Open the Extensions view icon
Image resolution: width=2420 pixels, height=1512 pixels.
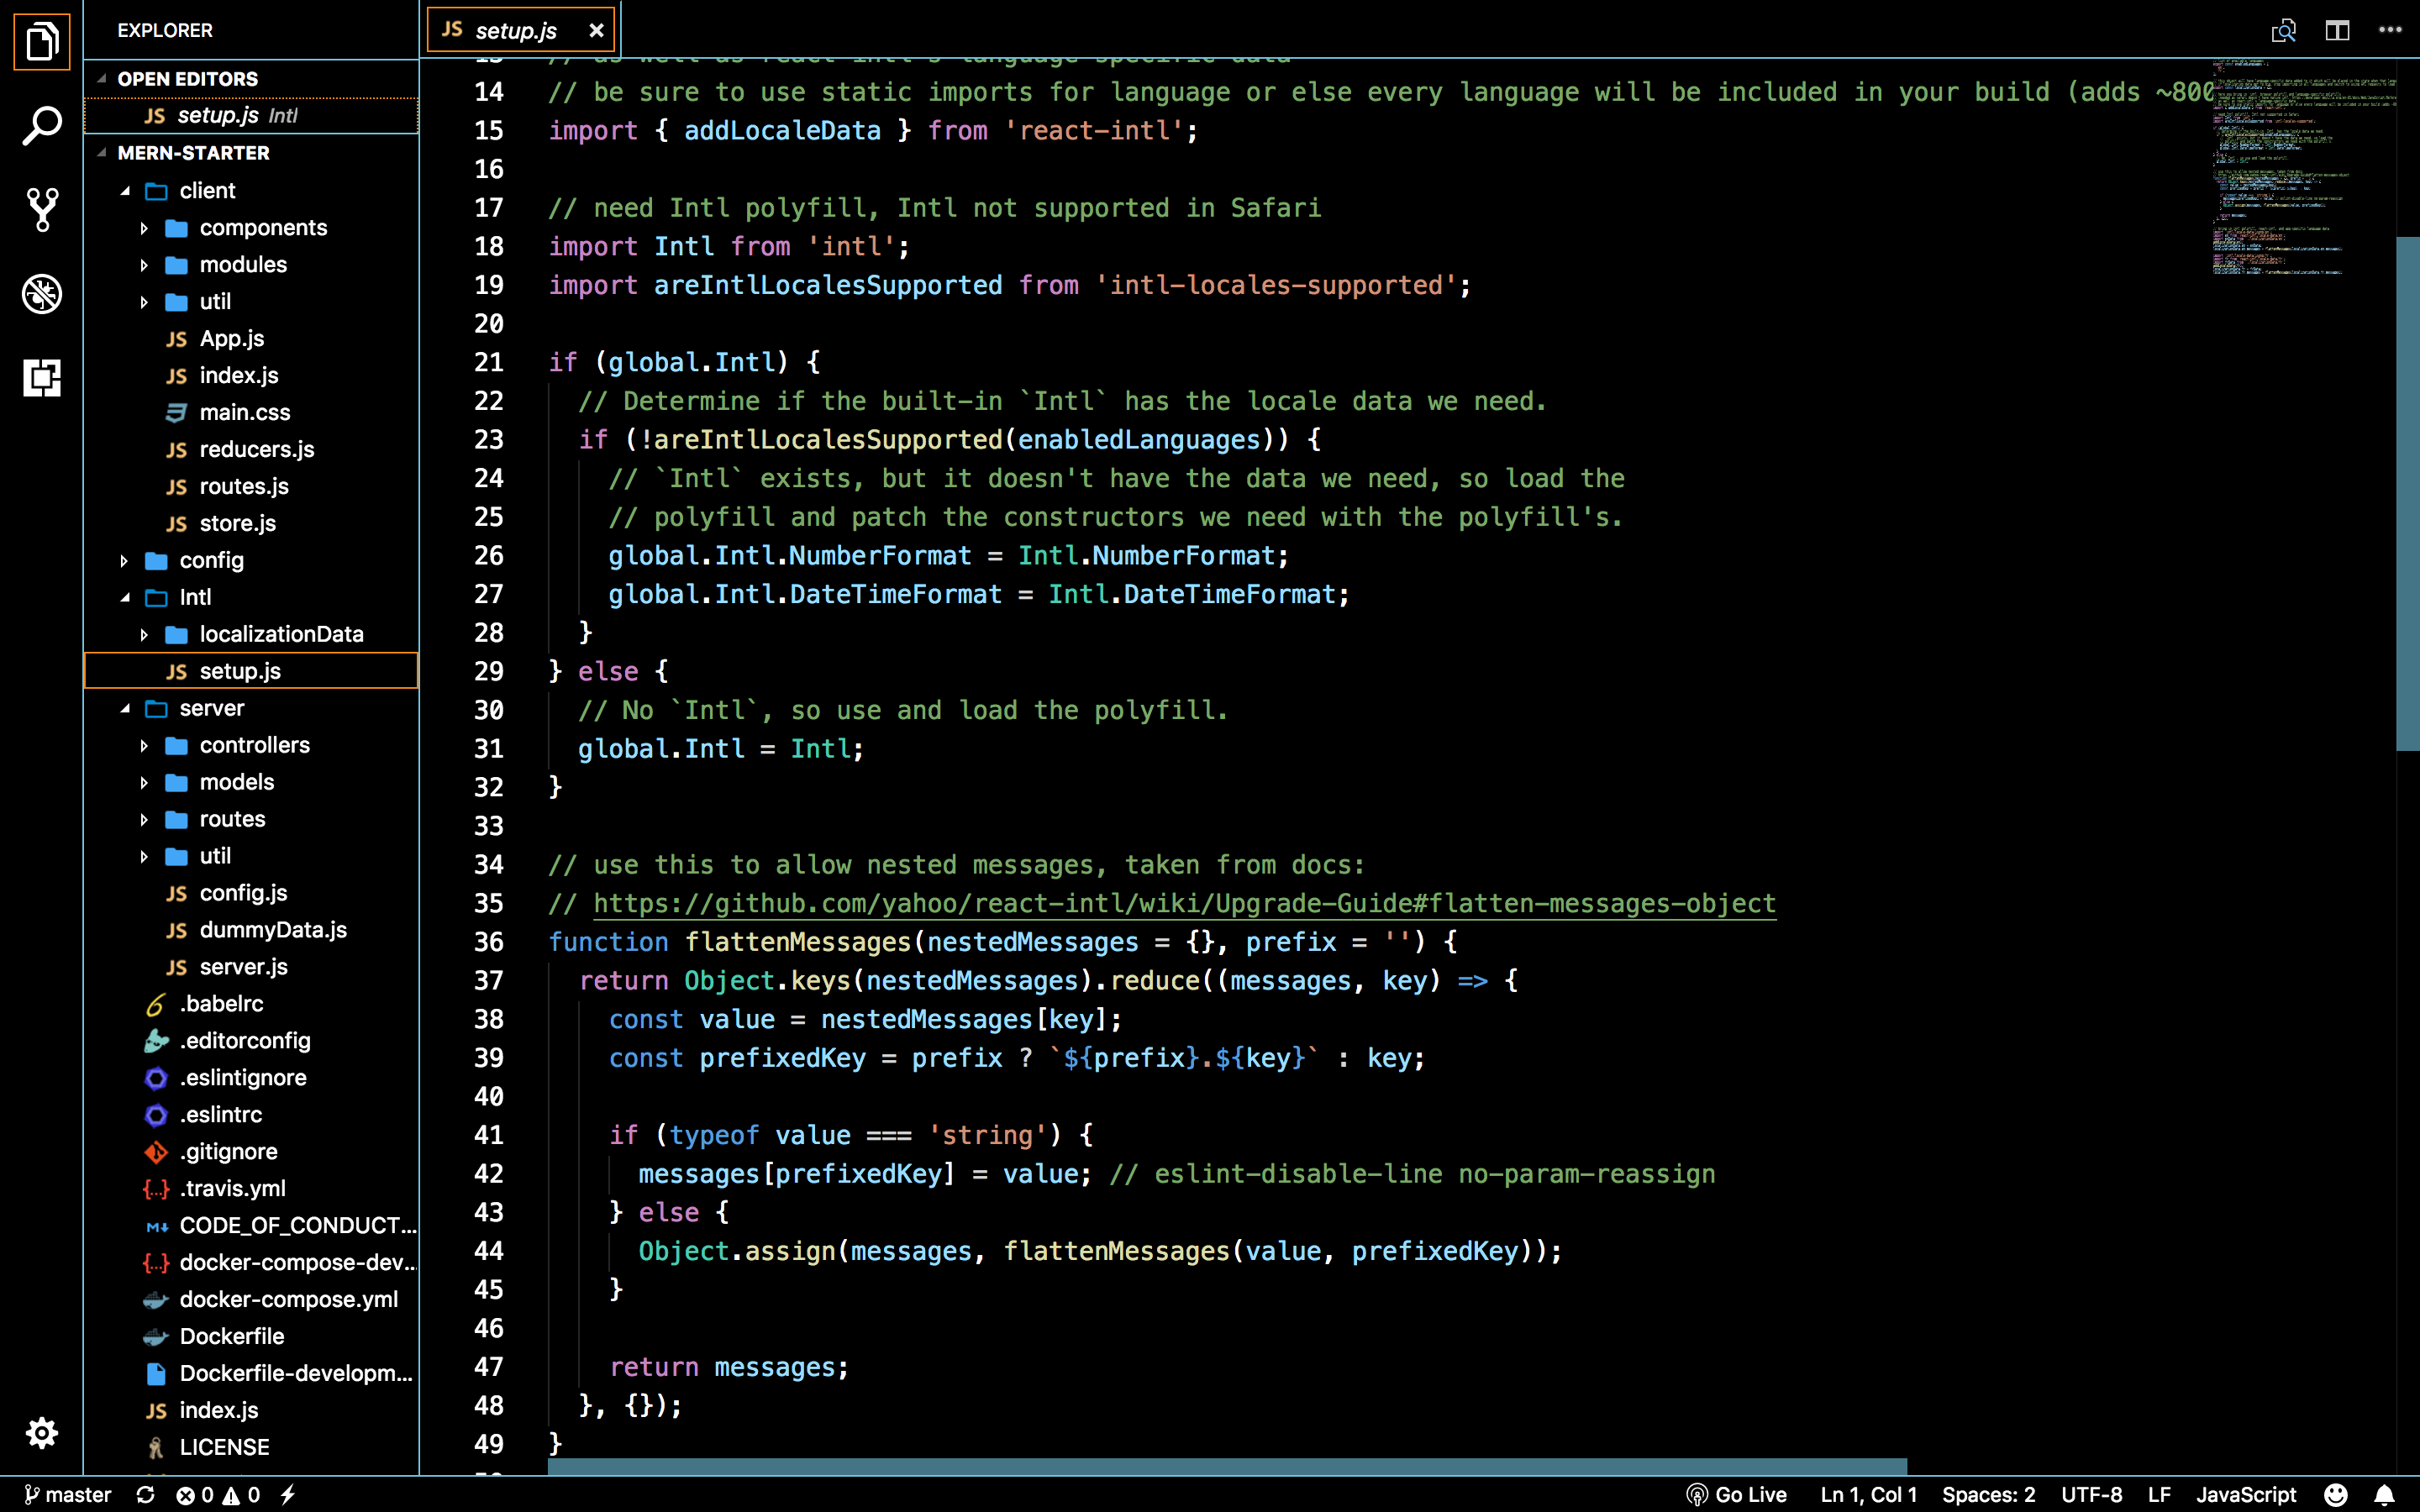coord(41,378)
